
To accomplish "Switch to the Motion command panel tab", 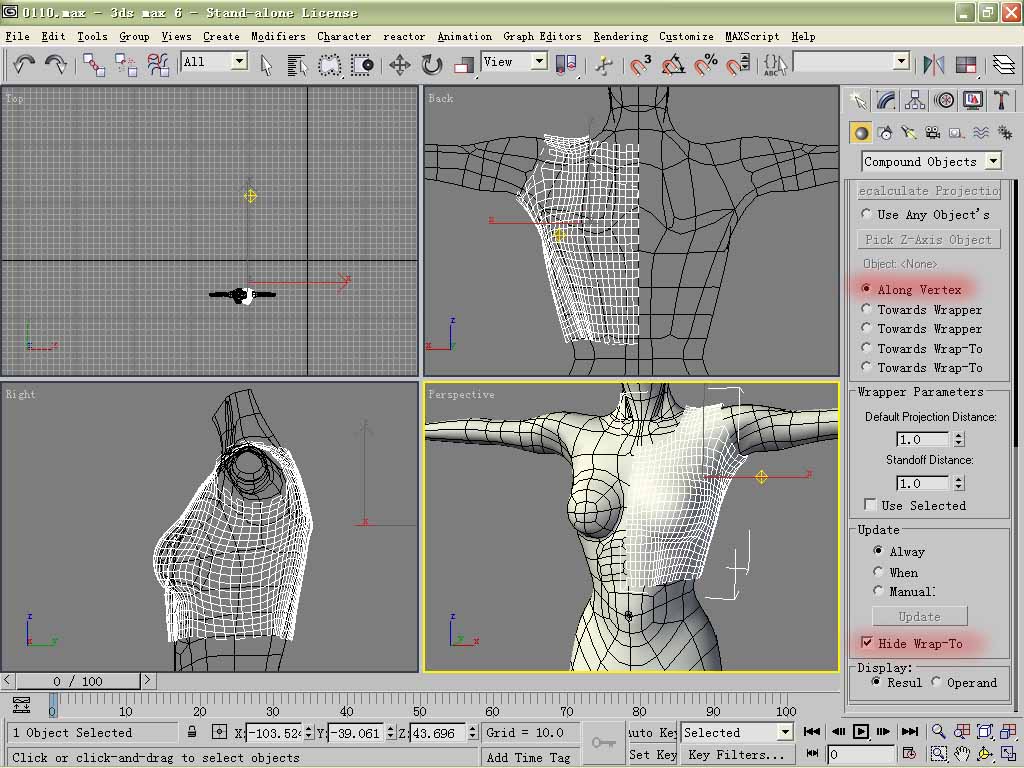I will tap(944, 100).
